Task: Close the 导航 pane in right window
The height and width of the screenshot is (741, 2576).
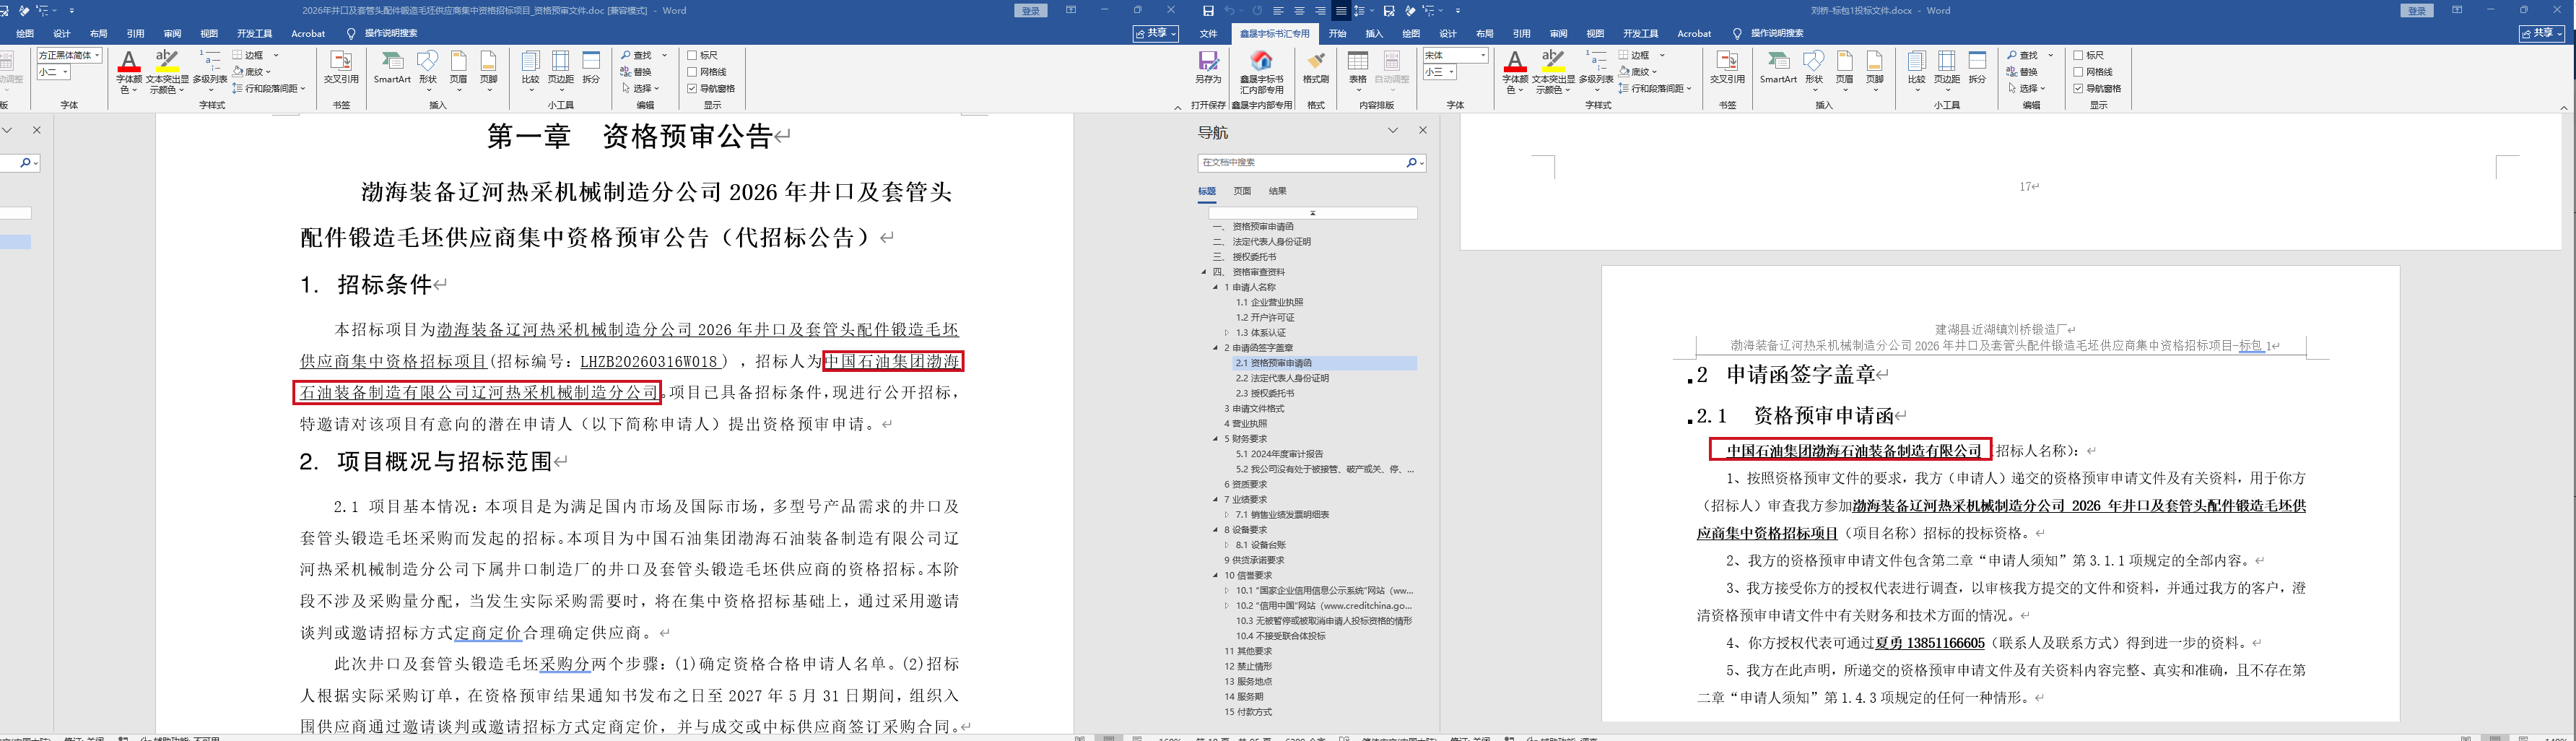Action: tap(1422, 130)
